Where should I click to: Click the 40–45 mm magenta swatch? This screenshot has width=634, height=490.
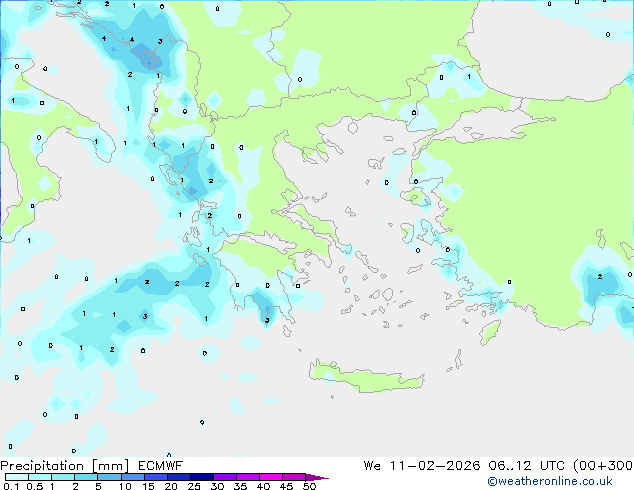pyautogui.click(x=271, y=477)
